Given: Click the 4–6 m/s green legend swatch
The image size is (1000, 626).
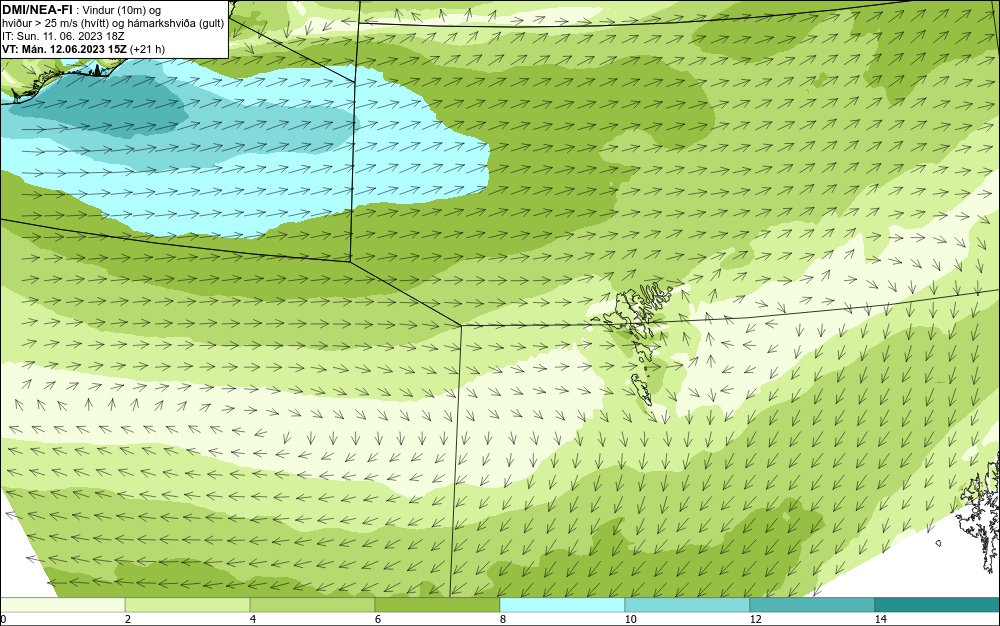Looking at the screenshot, I should click(x=312, y=605).
